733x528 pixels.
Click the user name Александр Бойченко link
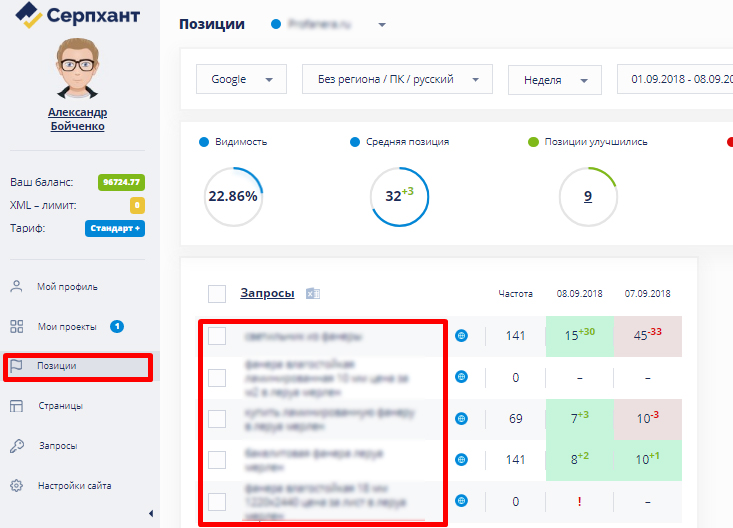(77, 119)
